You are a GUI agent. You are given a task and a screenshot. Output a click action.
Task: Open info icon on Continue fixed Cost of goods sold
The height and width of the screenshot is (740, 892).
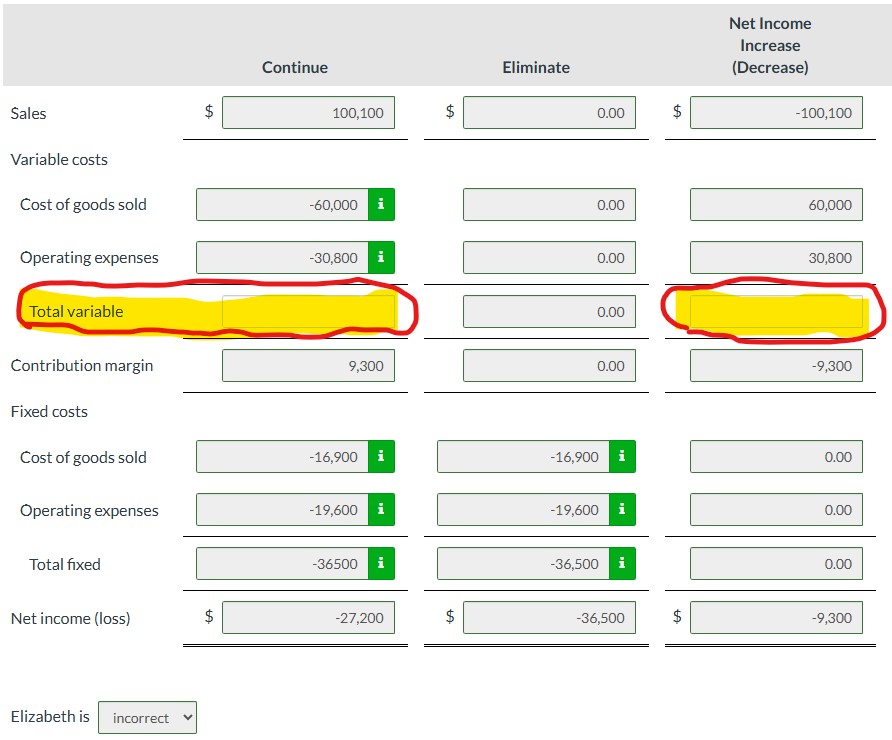[381, 456]
